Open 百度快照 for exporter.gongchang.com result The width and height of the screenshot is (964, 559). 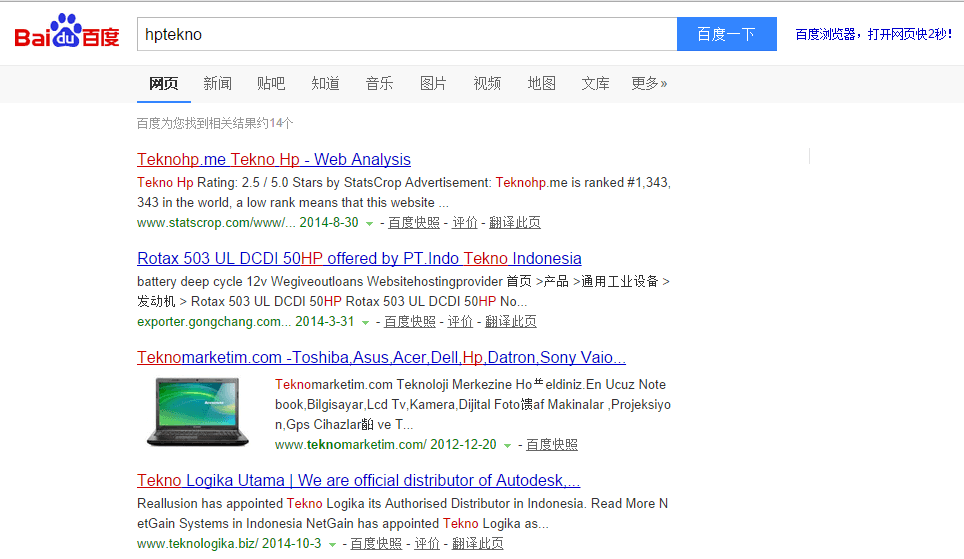[409, 322]
